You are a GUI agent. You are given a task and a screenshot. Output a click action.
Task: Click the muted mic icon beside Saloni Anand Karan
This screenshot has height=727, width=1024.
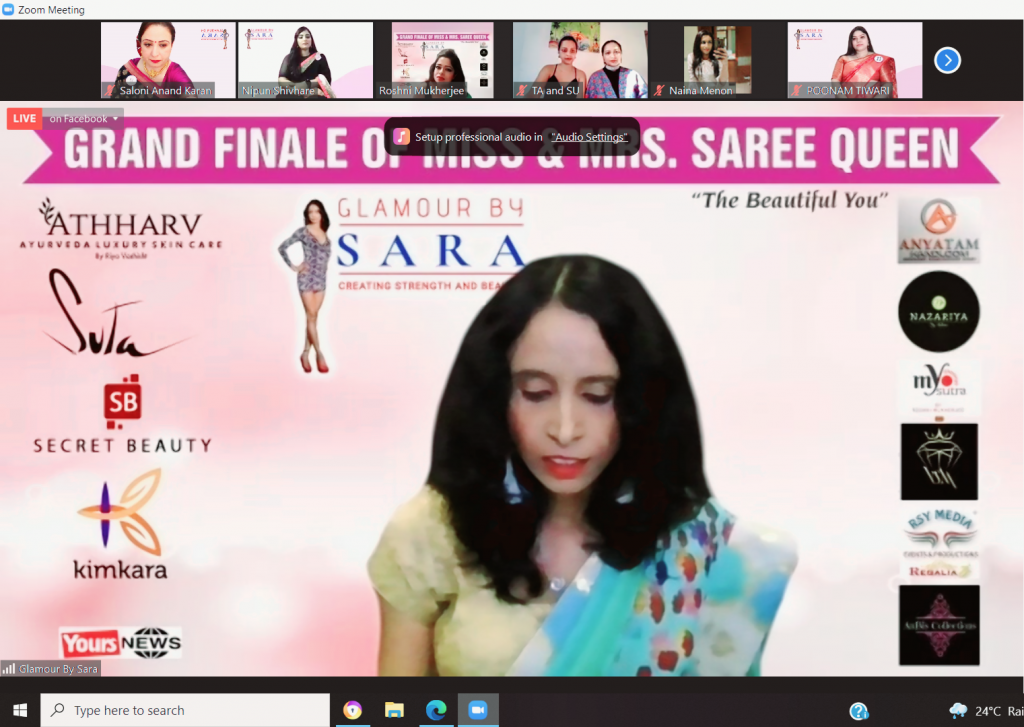tap(110, 91)
